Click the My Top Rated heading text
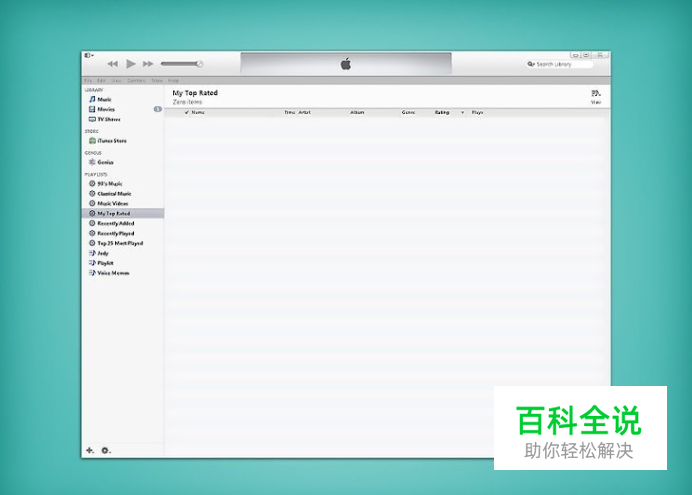 click(195, 93)
